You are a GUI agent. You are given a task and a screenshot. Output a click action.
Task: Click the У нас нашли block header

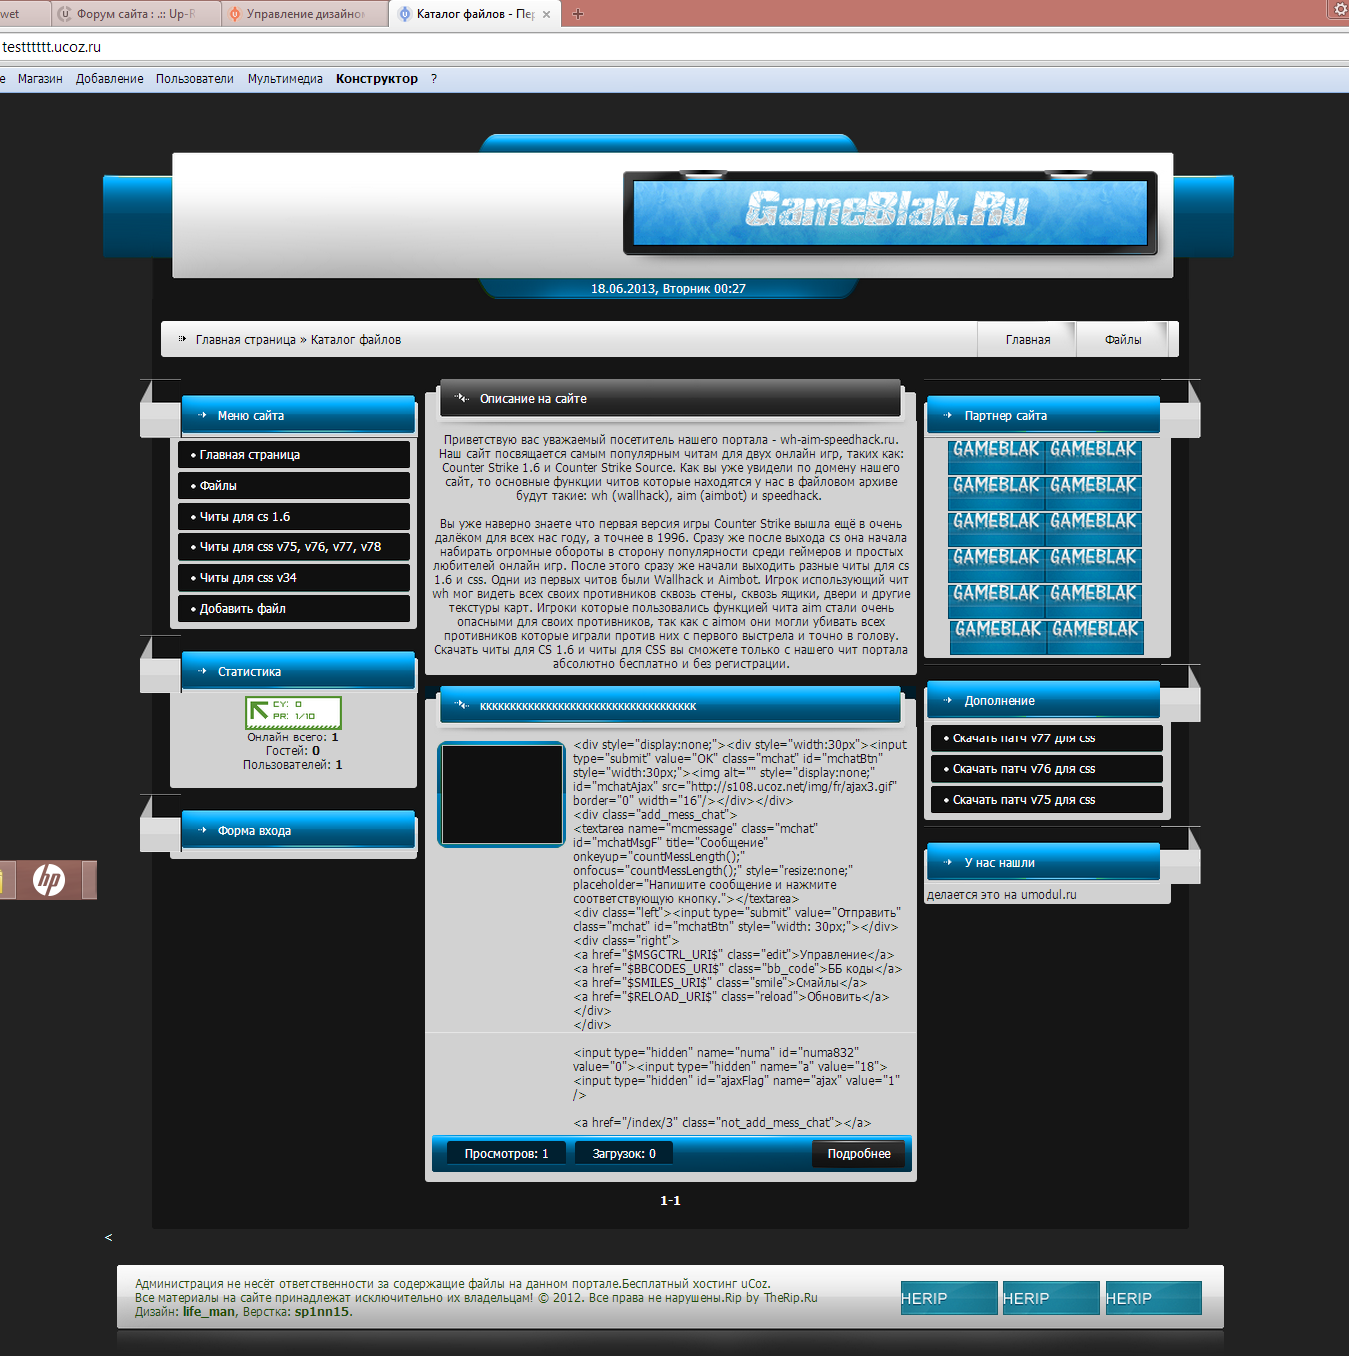pyautogui.click(x=1043, y=862)
